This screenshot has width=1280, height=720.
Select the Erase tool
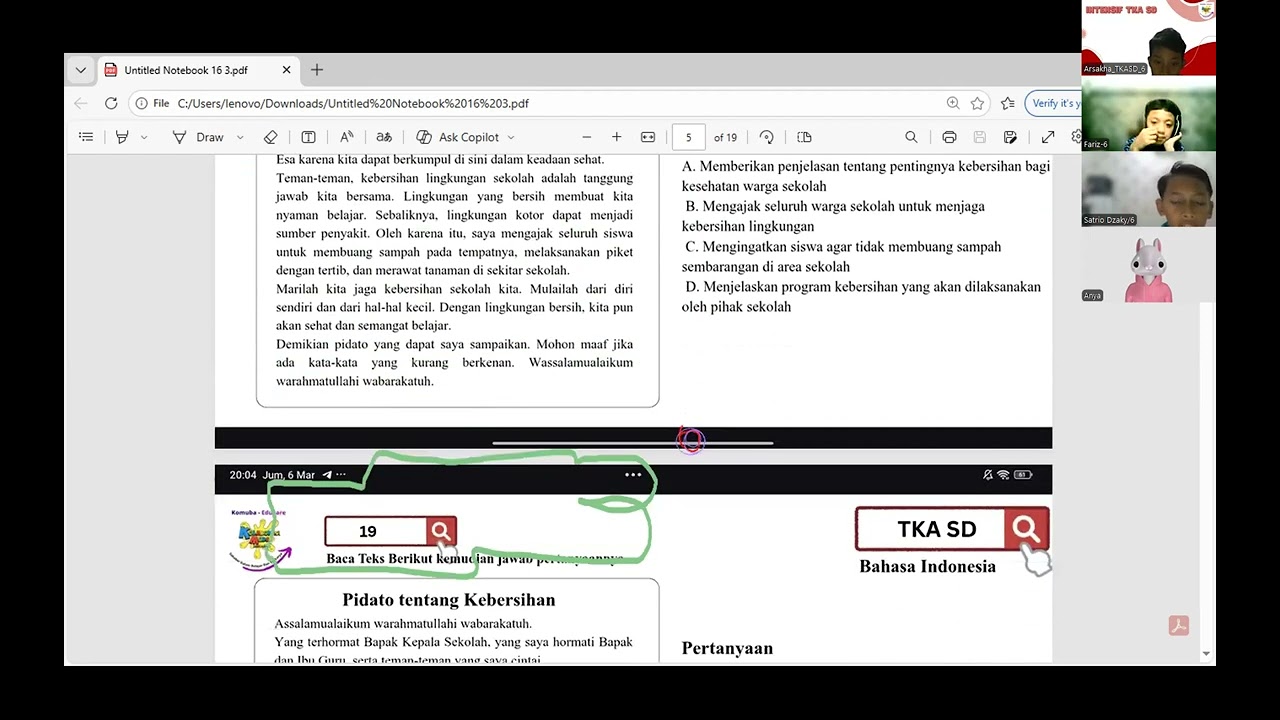[270, 137]
